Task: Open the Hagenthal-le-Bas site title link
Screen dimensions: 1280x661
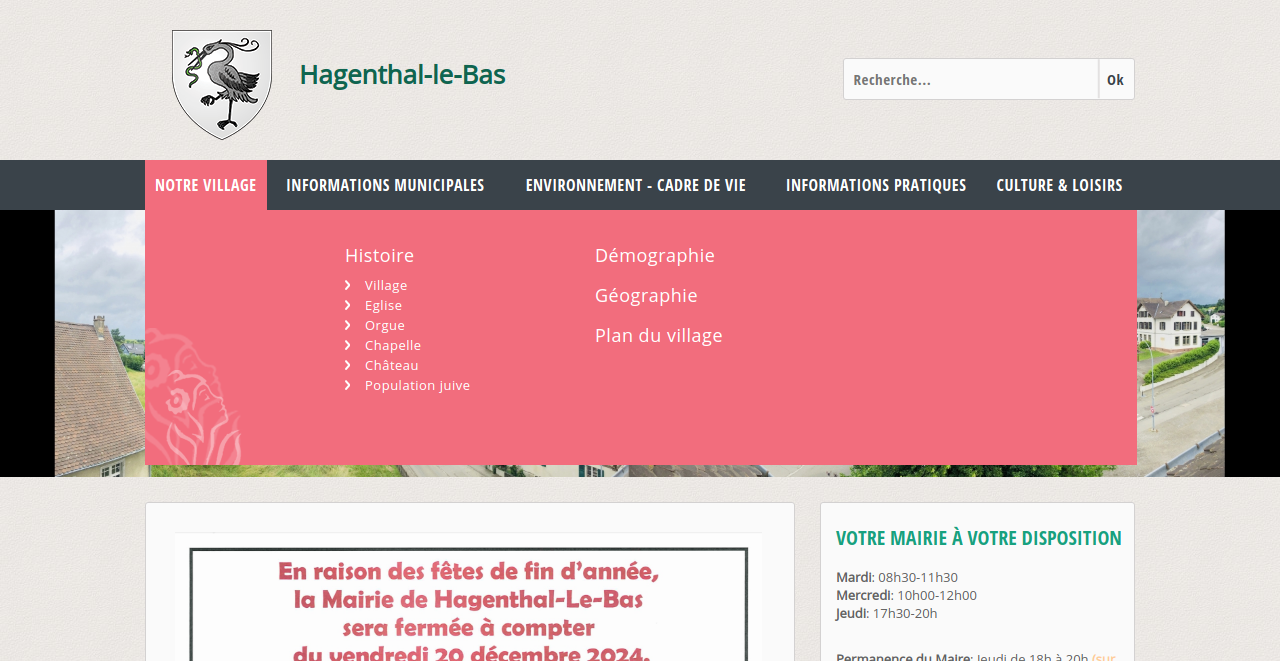Action: (402, 75)
